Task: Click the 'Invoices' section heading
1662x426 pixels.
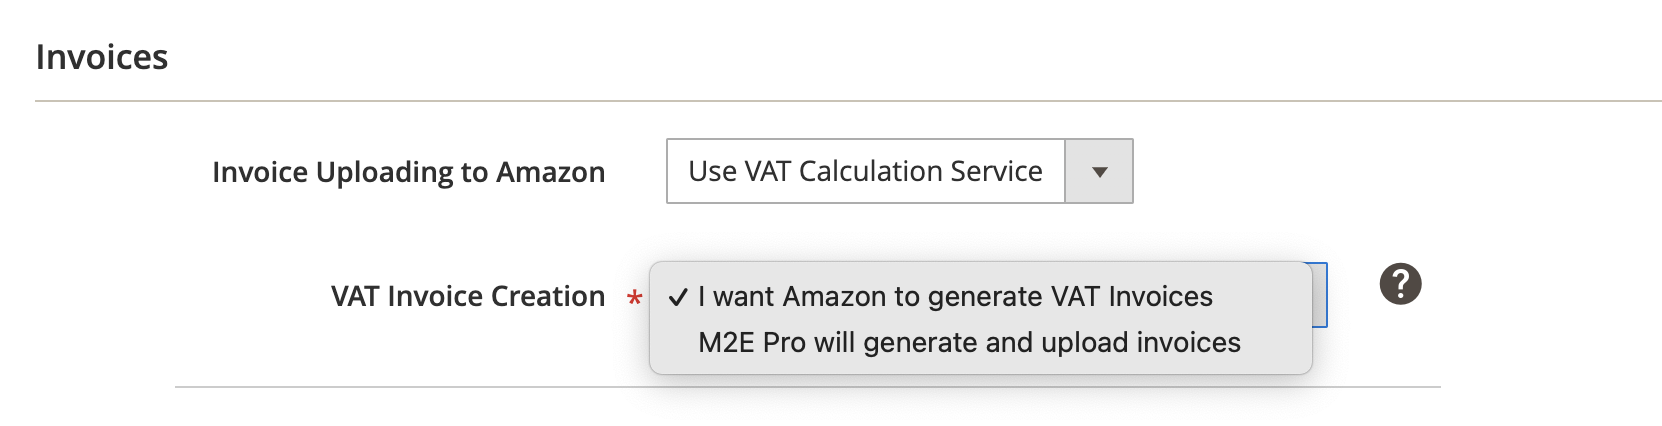Action: [x=102, y=57]
